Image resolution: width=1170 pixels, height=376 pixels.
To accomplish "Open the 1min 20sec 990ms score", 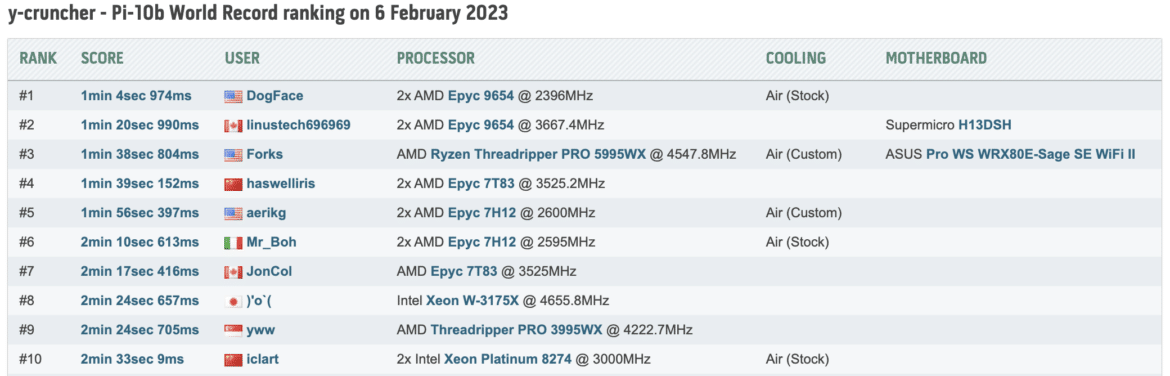I will point(140,125).
